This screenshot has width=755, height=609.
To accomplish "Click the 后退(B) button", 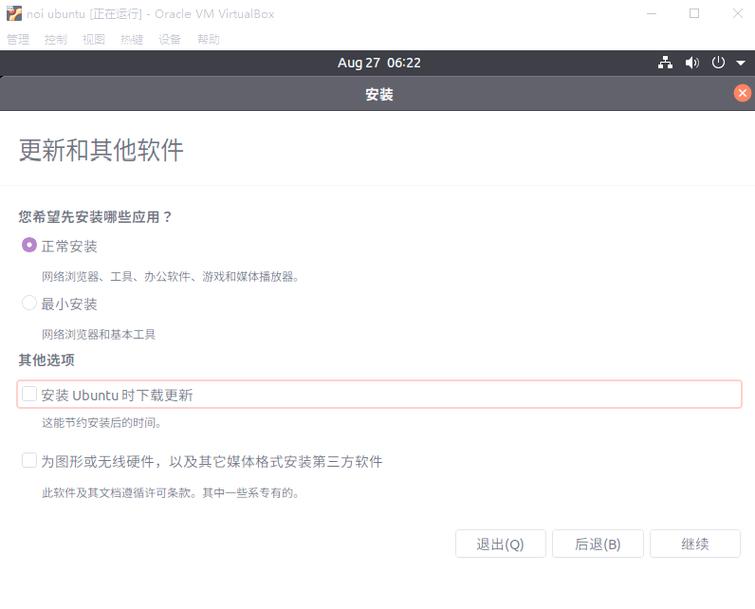I will point(598,544).
